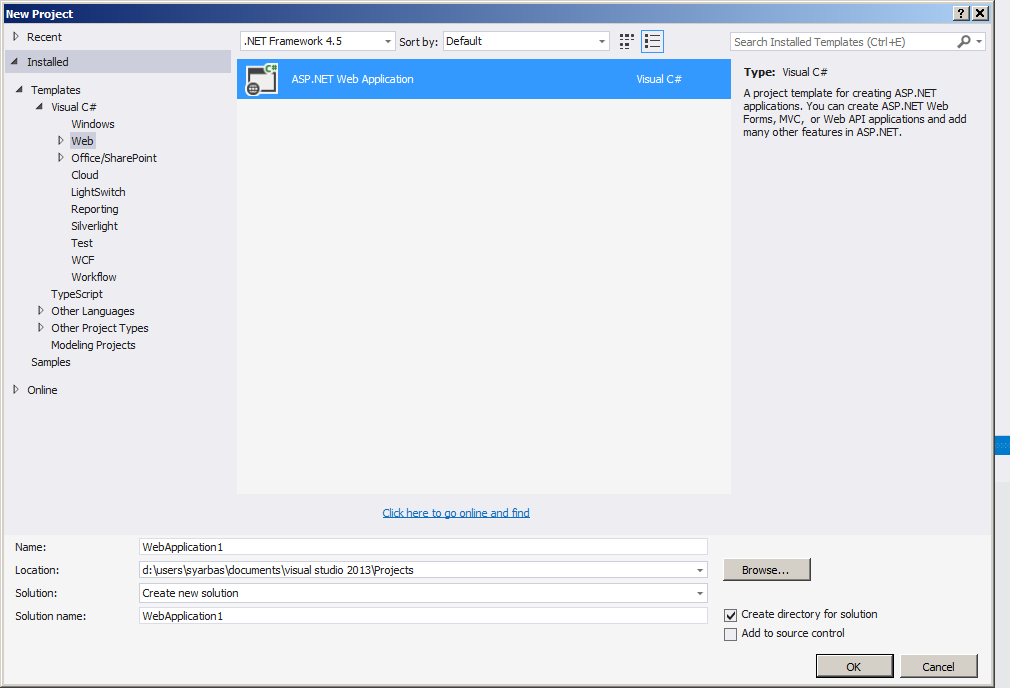Switch to small icons view

[x=627, y=42]
